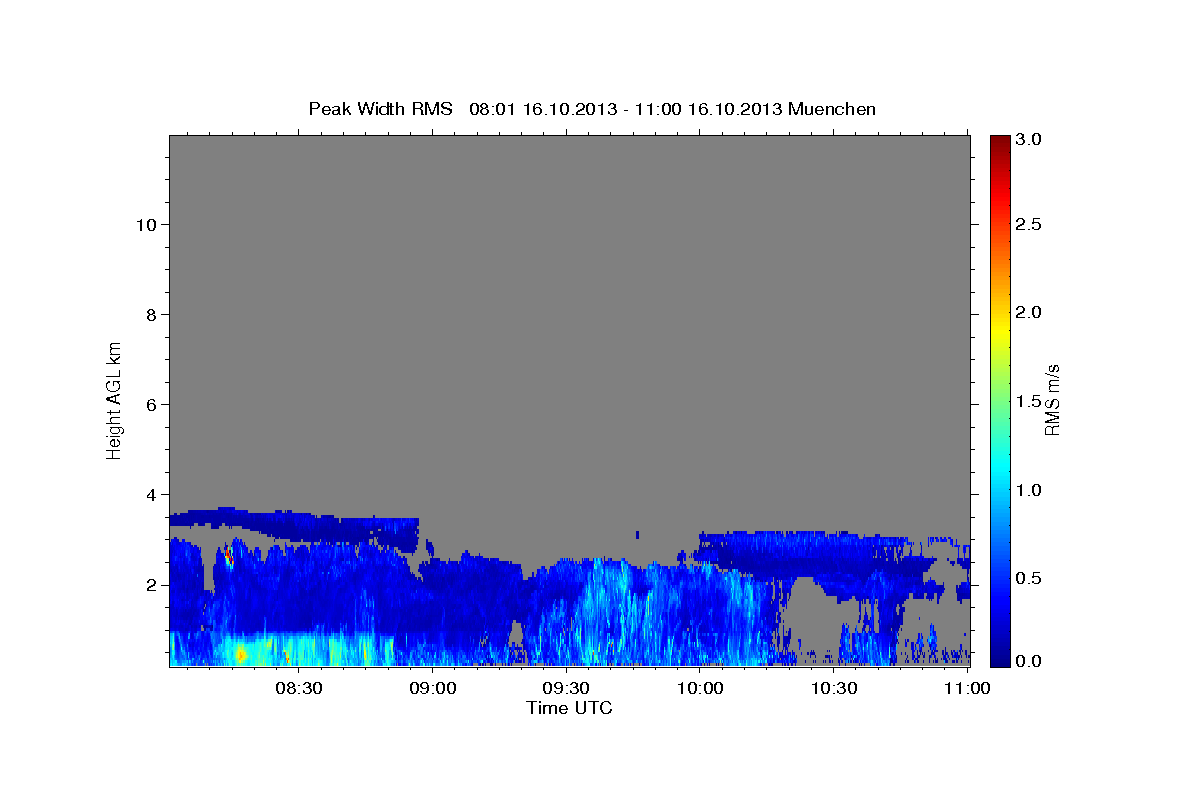
Task: Click the isolated blue pixel above 09:45
Action: tap(638, 535)
